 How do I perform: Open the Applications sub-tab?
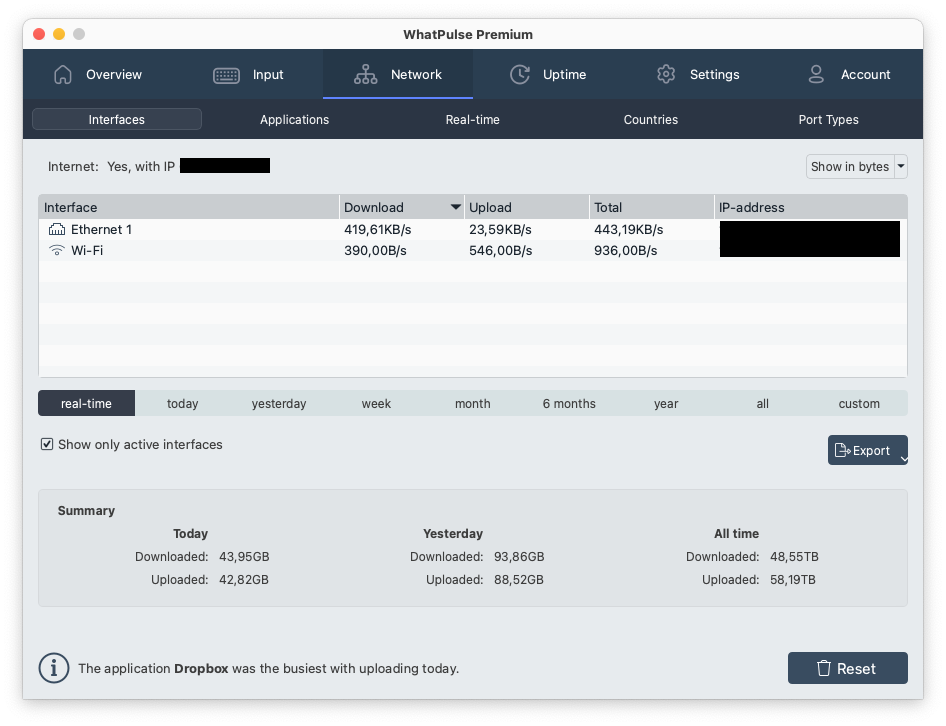[294, 120]
